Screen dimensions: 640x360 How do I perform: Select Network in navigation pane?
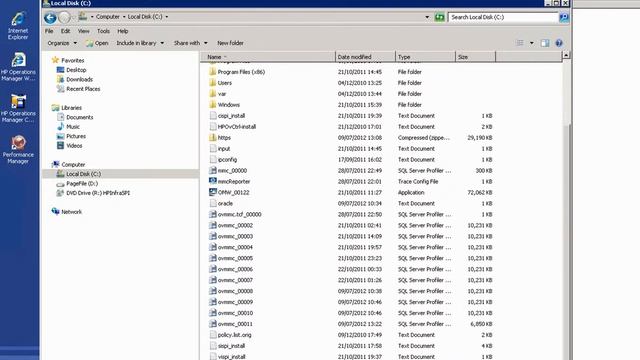click(71, 212)
